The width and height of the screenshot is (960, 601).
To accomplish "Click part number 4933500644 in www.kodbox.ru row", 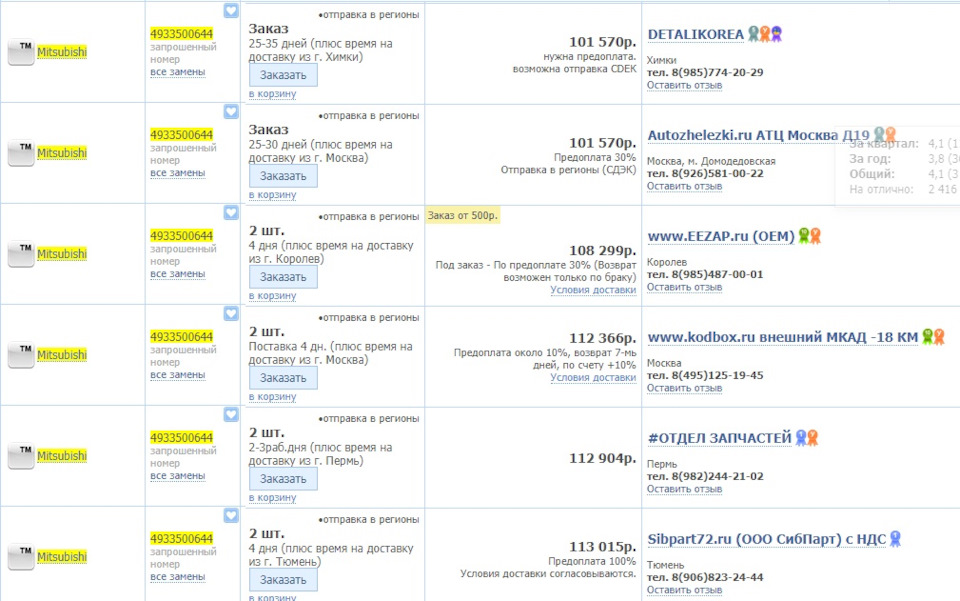I will (x=181, y=337).
